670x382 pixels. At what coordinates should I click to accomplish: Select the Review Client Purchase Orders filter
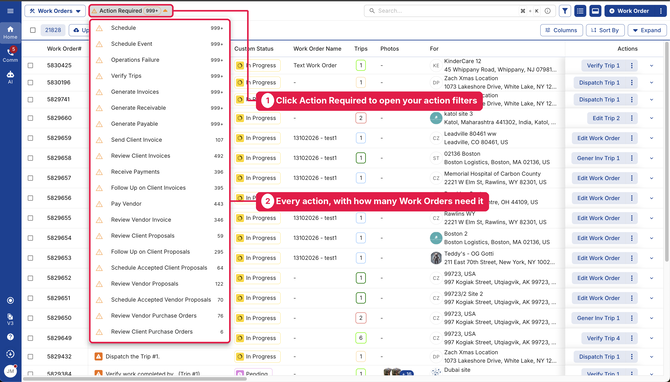click(160, 332)
